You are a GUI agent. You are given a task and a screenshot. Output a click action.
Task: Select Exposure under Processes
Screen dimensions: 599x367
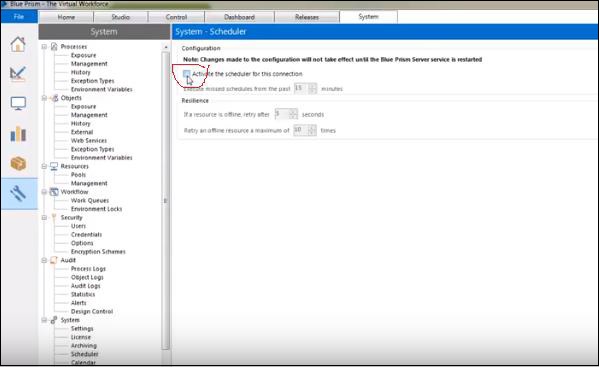pos(83,55)
